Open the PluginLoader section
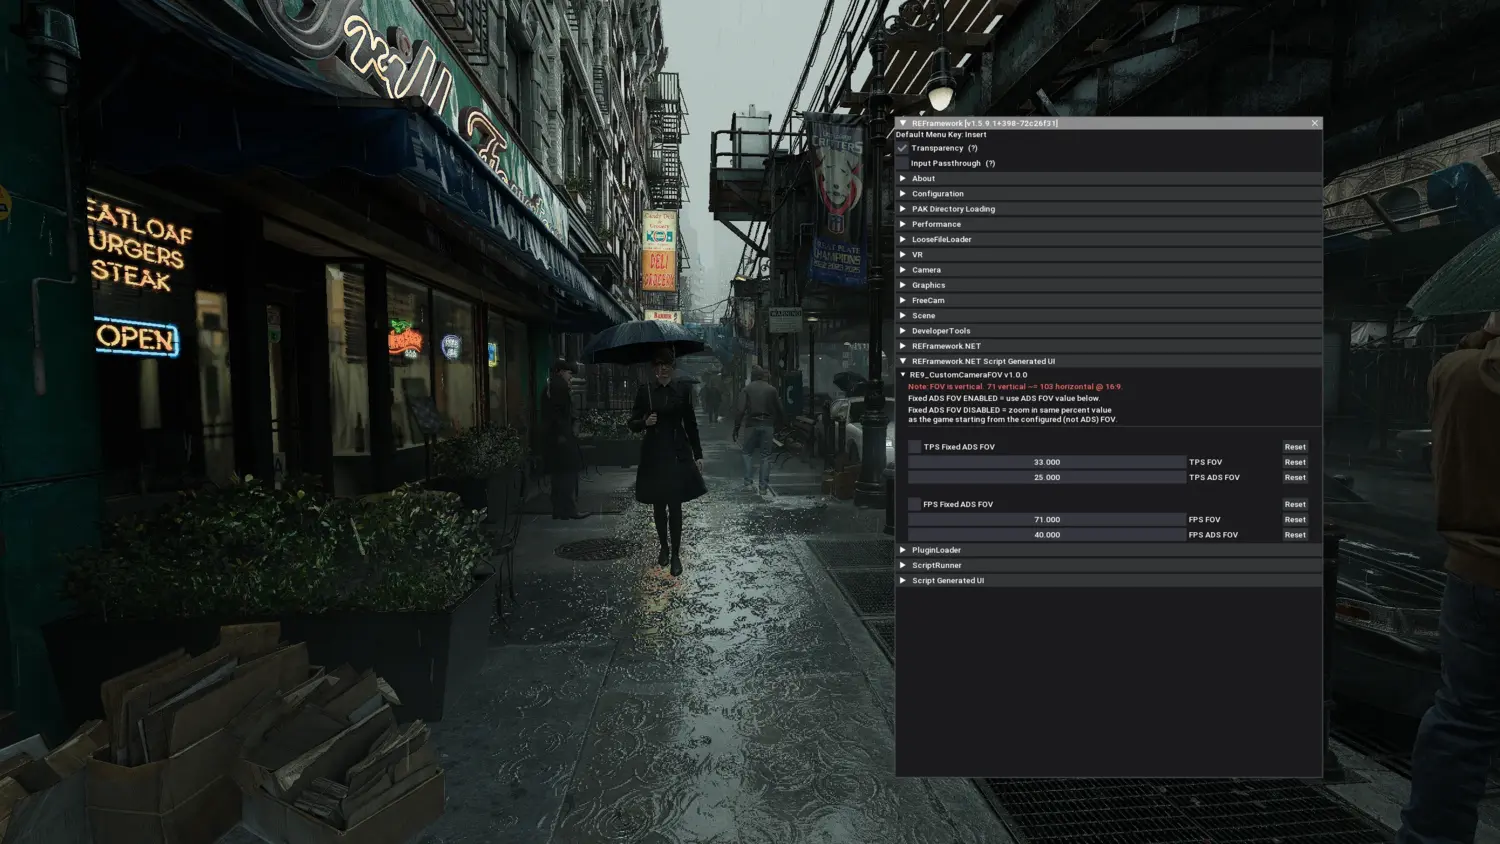Viewport: 1500px width, 844px height. pos(936,549)
